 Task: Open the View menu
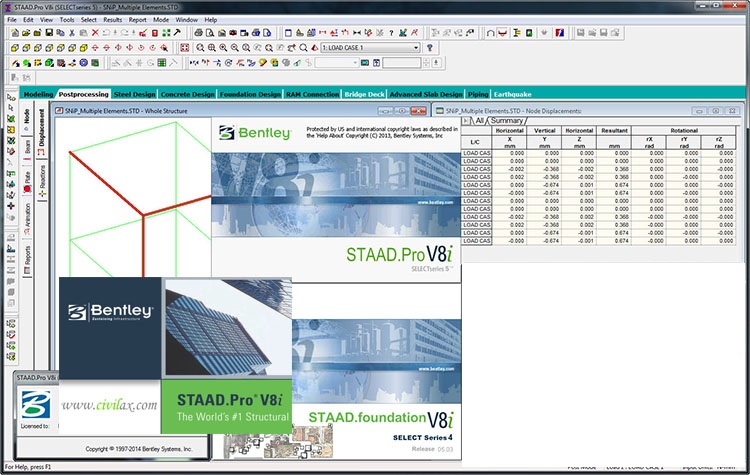click(46, 20)
